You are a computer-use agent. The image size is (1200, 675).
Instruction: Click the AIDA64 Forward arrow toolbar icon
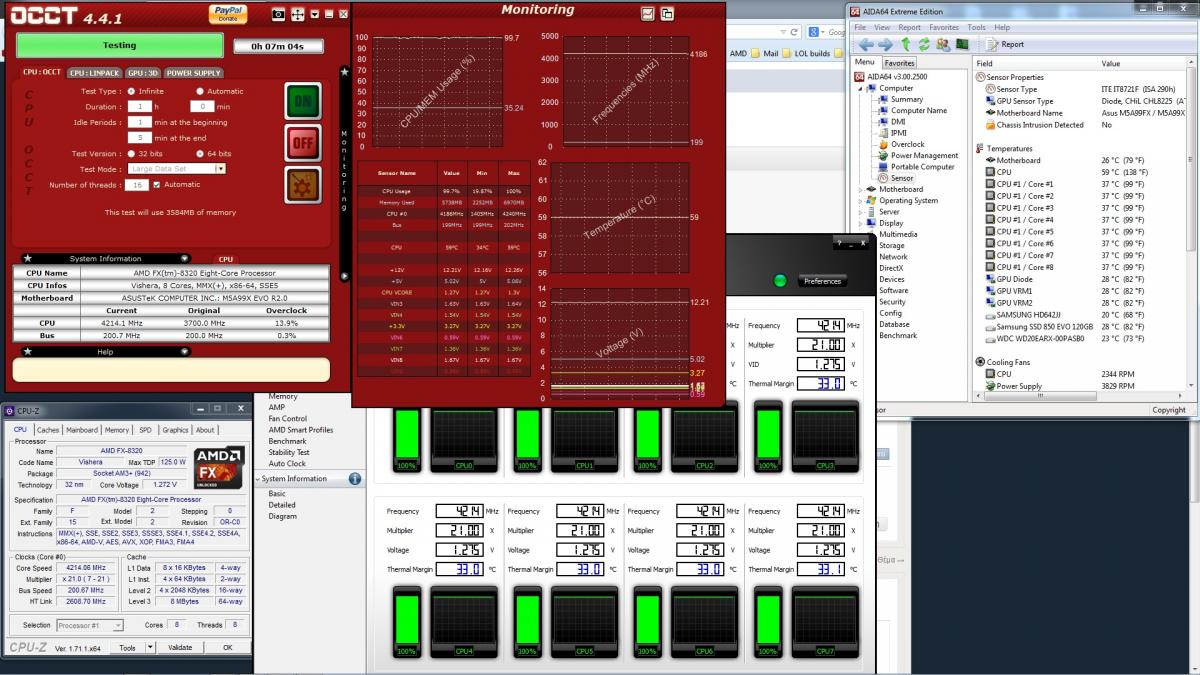coord(886,44)
